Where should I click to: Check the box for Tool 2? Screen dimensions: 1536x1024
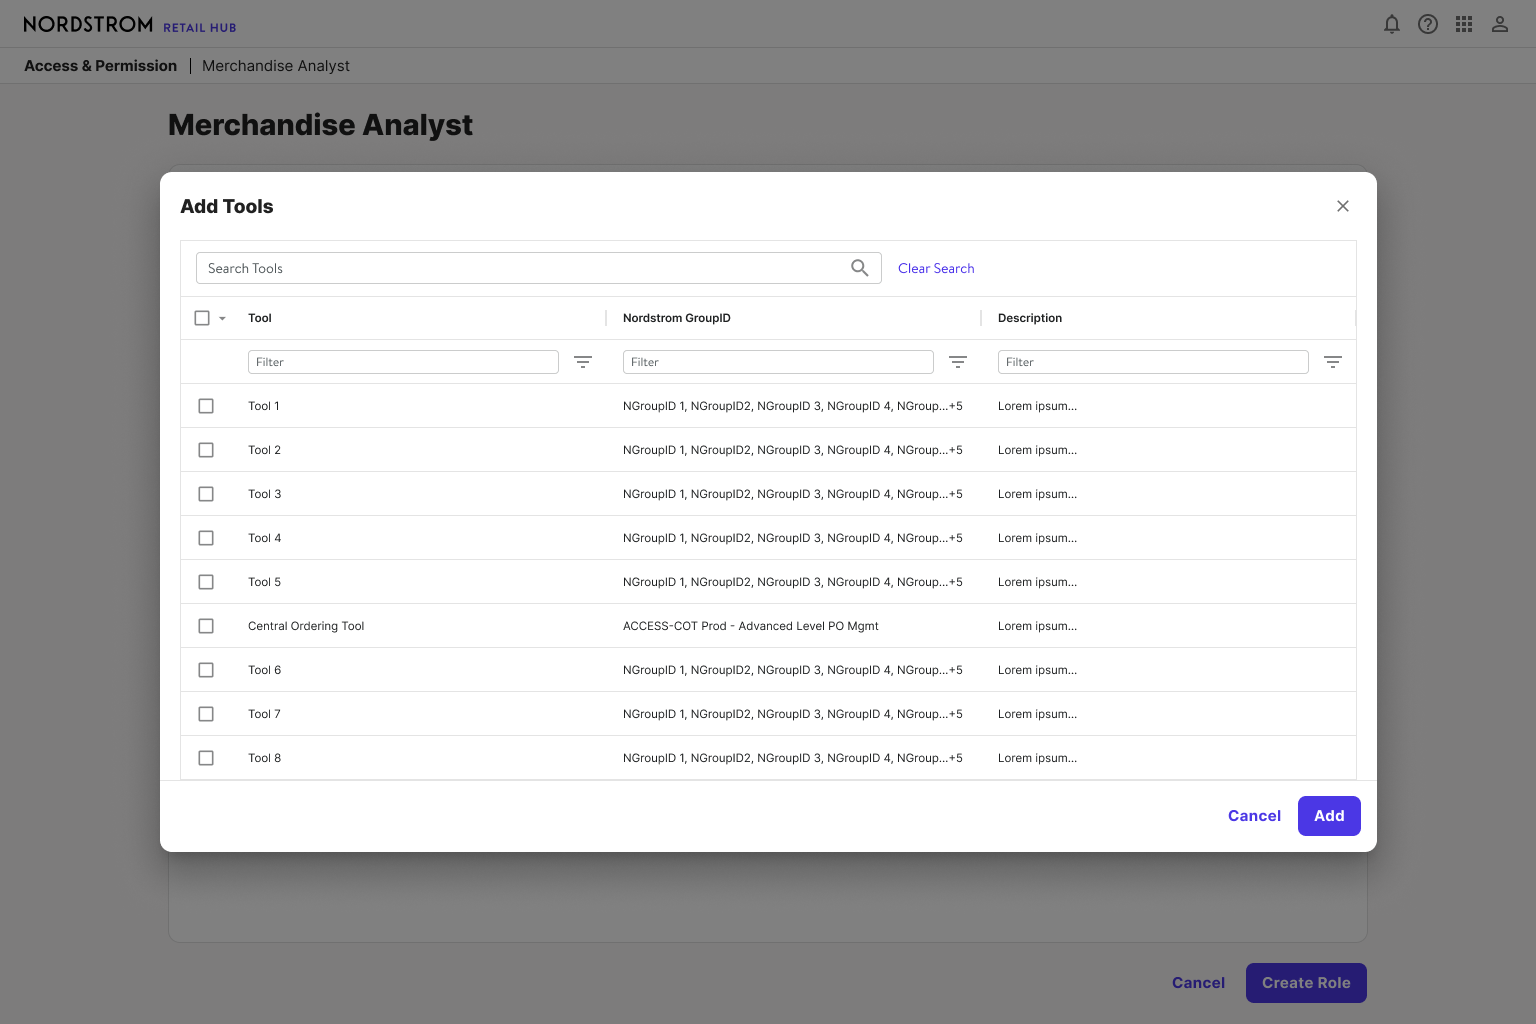click(206, 450)
